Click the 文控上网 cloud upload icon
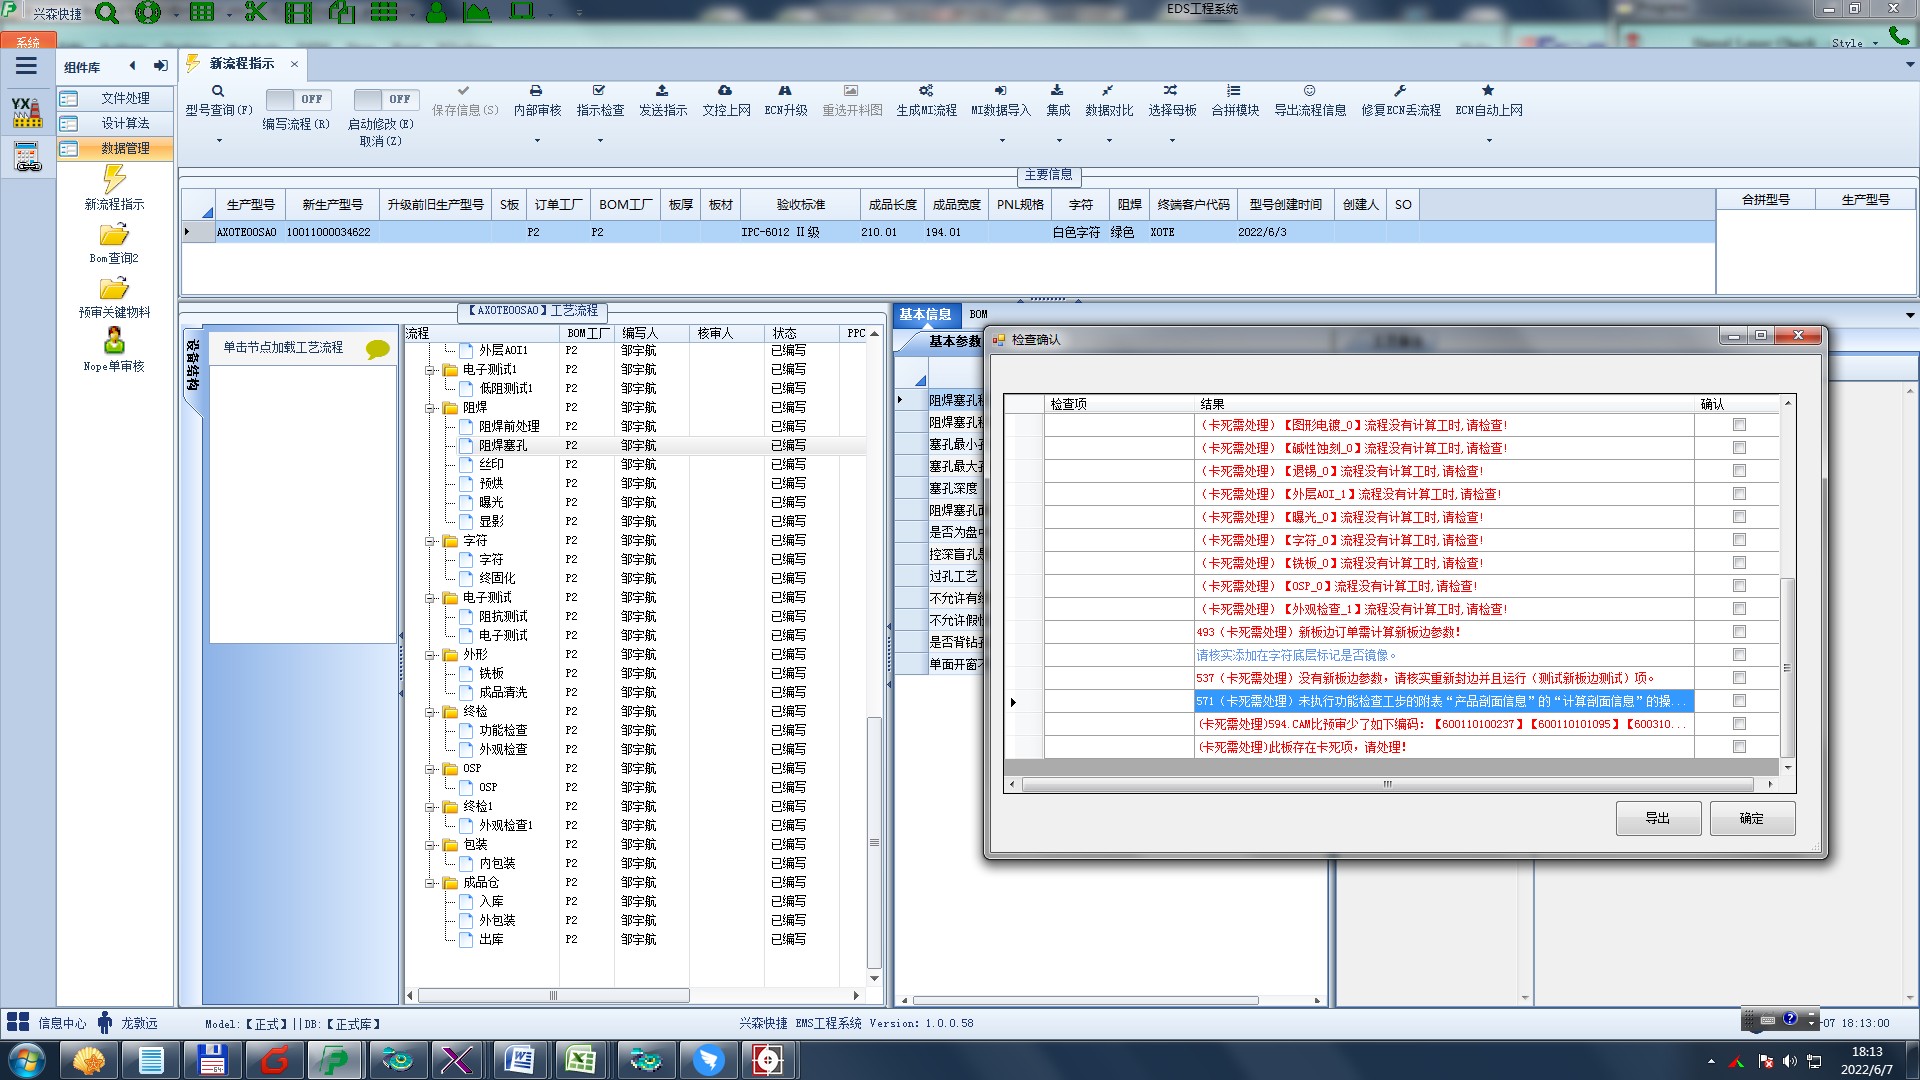This screenshot has height=1080, width=1920. coord(725,91)
